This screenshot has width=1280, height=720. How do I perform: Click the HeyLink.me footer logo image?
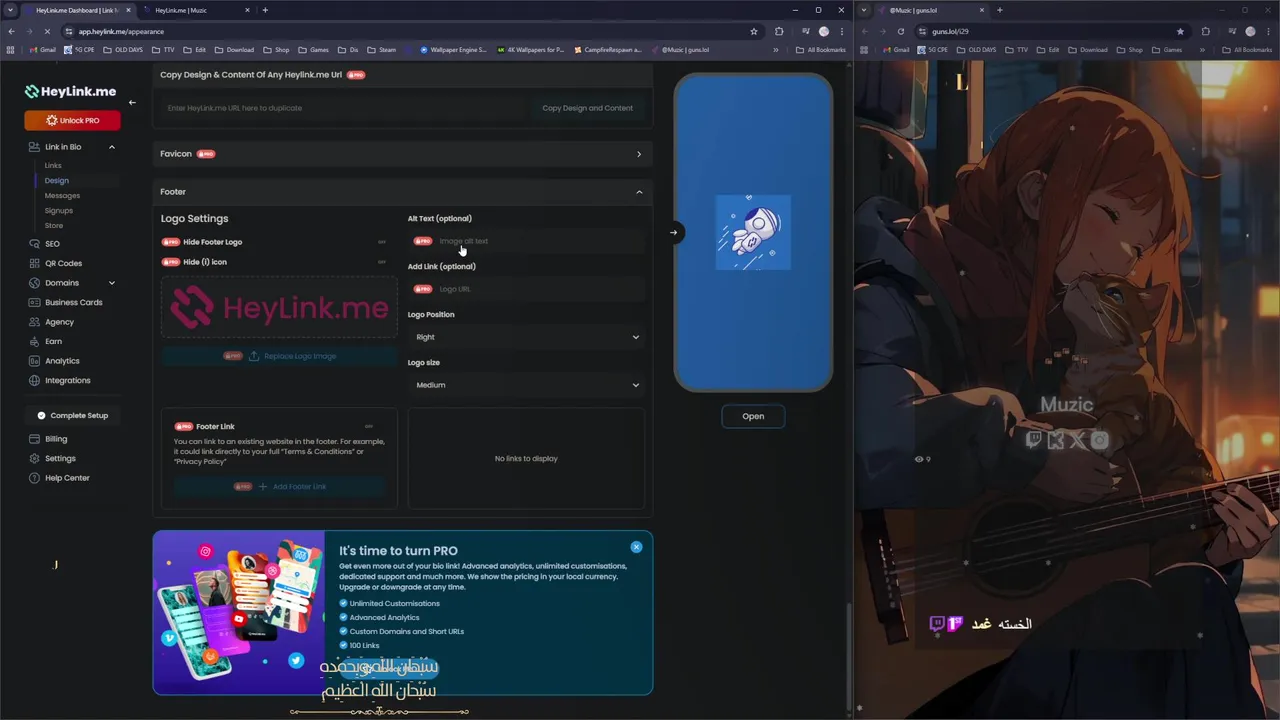pyautogui.click(x=279, y=307)
